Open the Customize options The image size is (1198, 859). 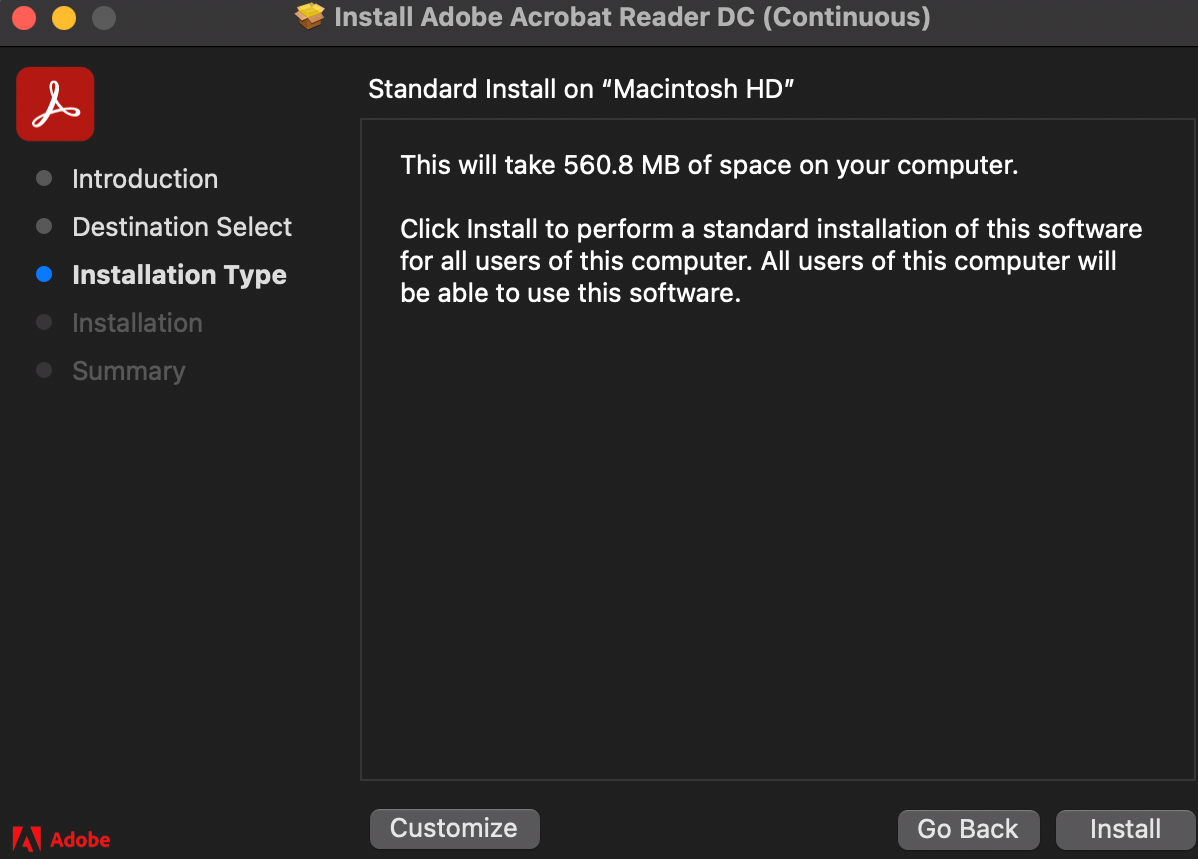tap(454, 829)
